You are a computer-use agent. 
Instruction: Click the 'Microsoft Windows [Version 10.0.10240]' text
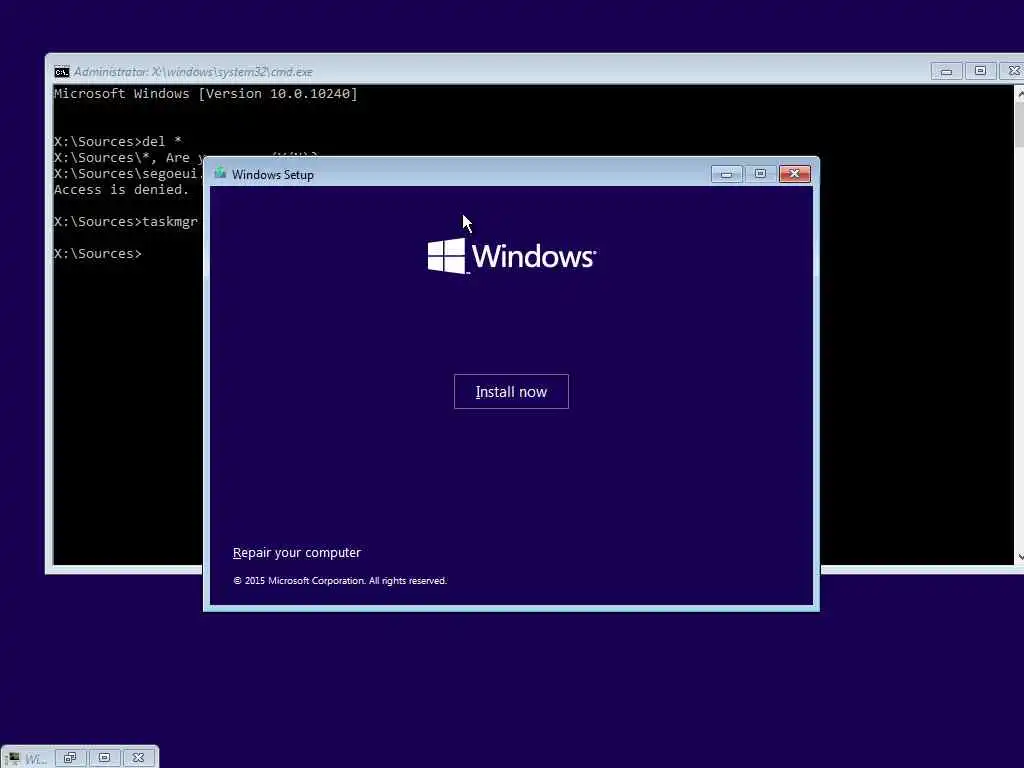[x=206, y=93]
